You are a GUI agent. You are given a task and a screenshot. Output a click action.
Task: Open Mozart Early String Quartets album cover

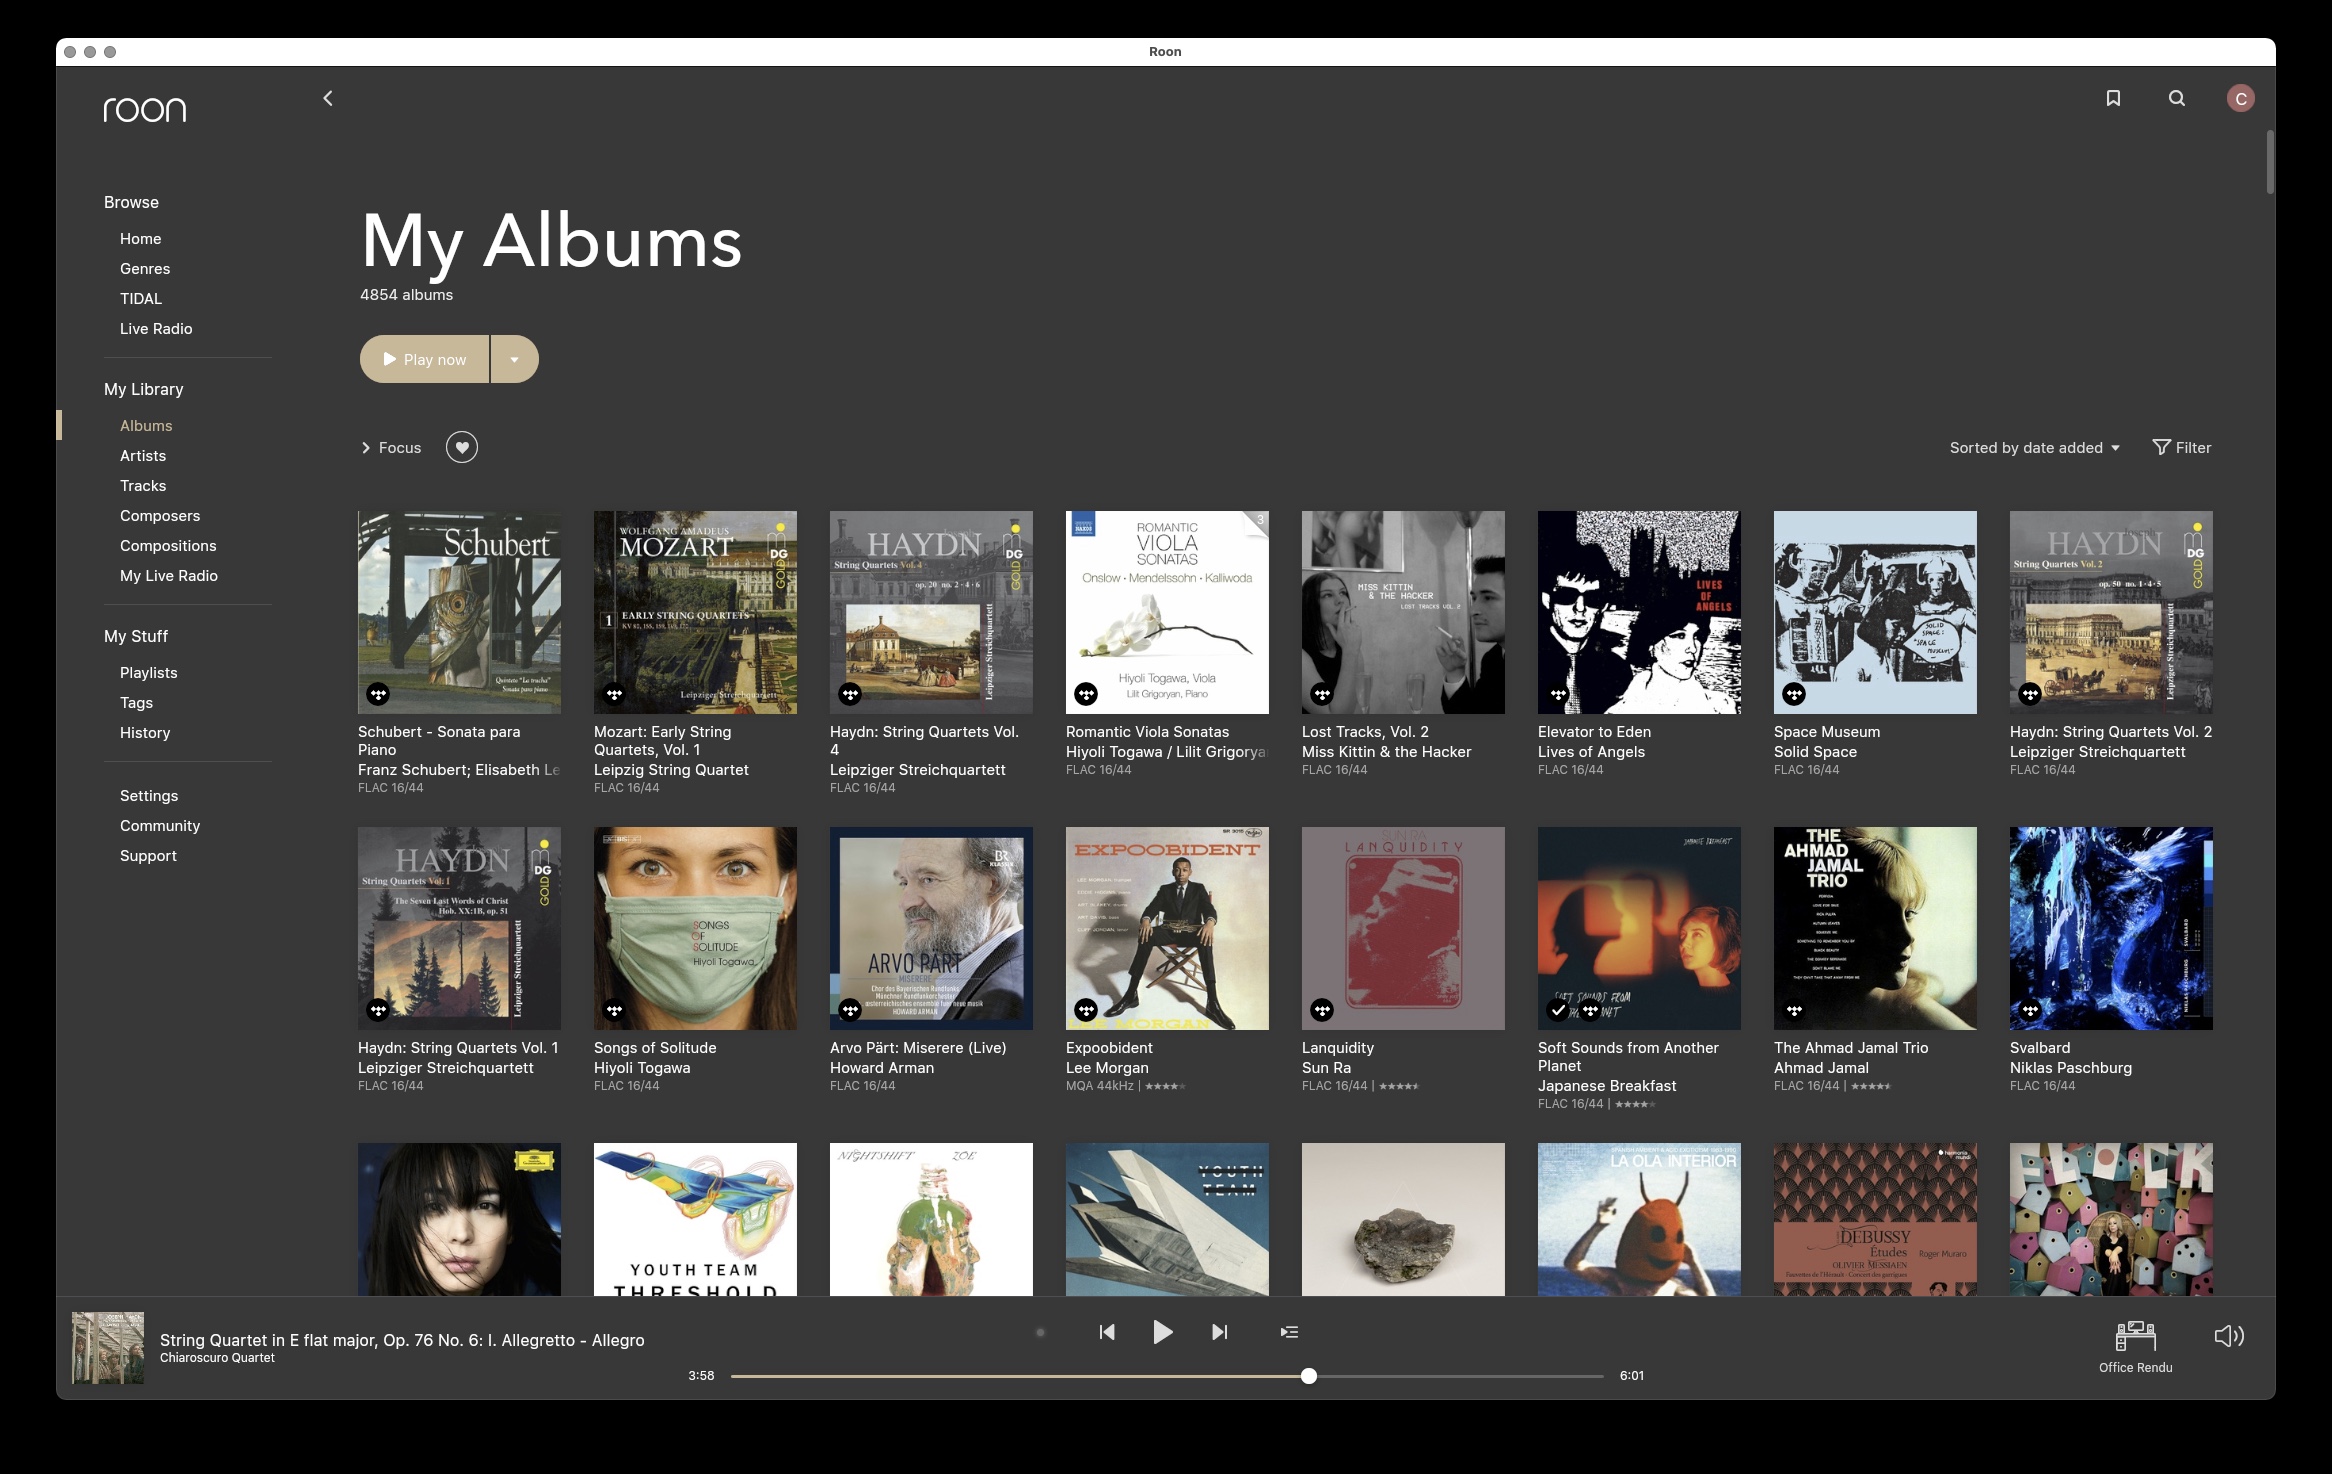point(695,612)
